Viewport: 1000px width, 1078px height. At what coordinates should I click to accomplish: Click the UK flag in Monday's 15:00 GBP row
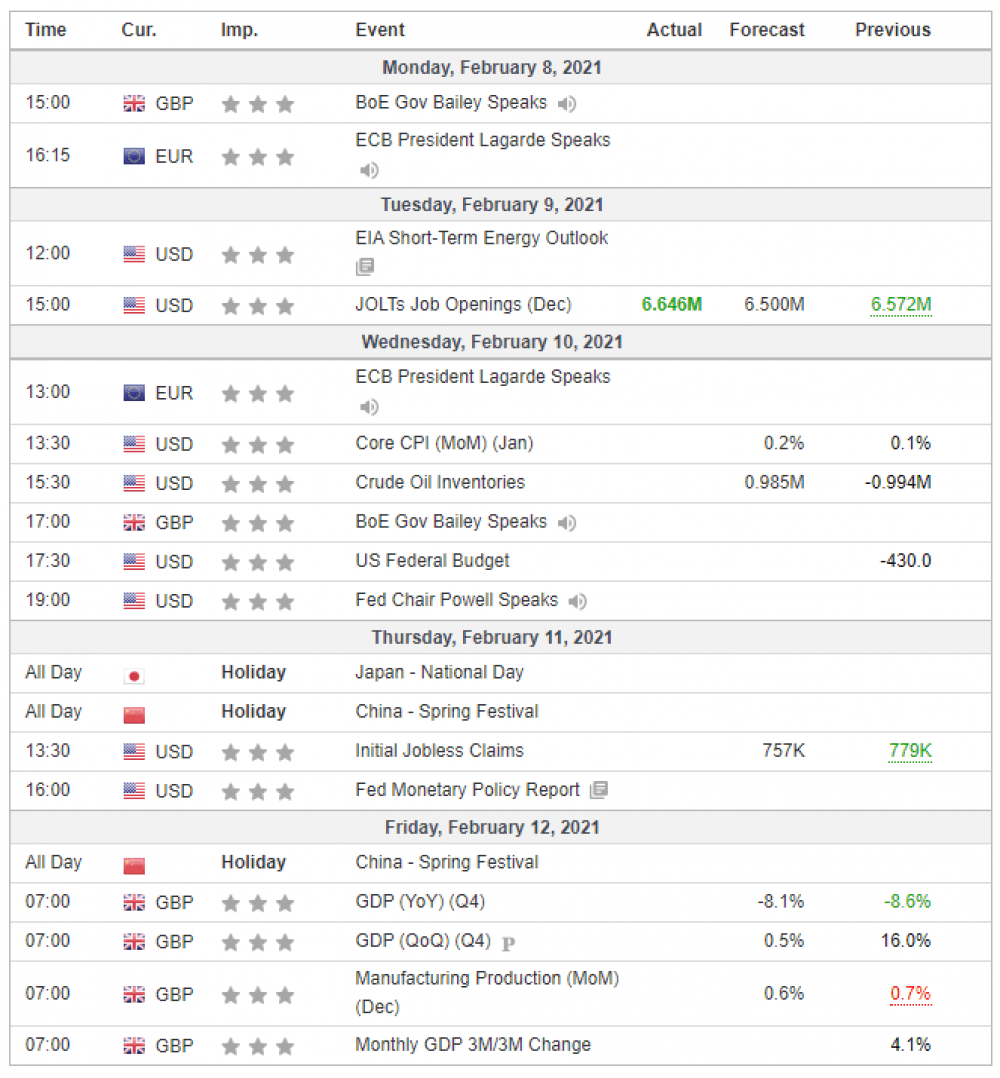134,104
